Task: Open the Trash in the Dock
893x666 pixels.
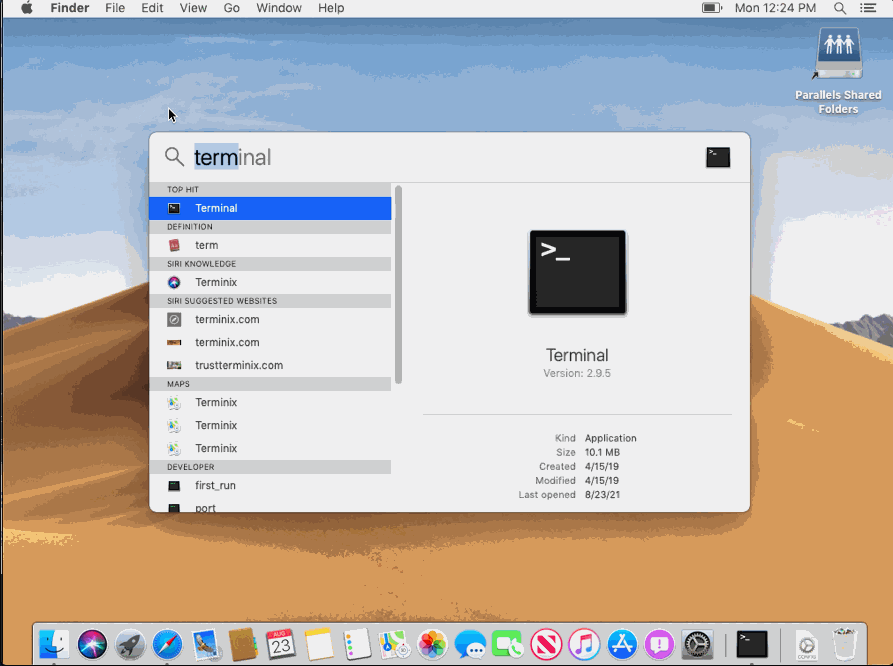Action: (845, 644)
